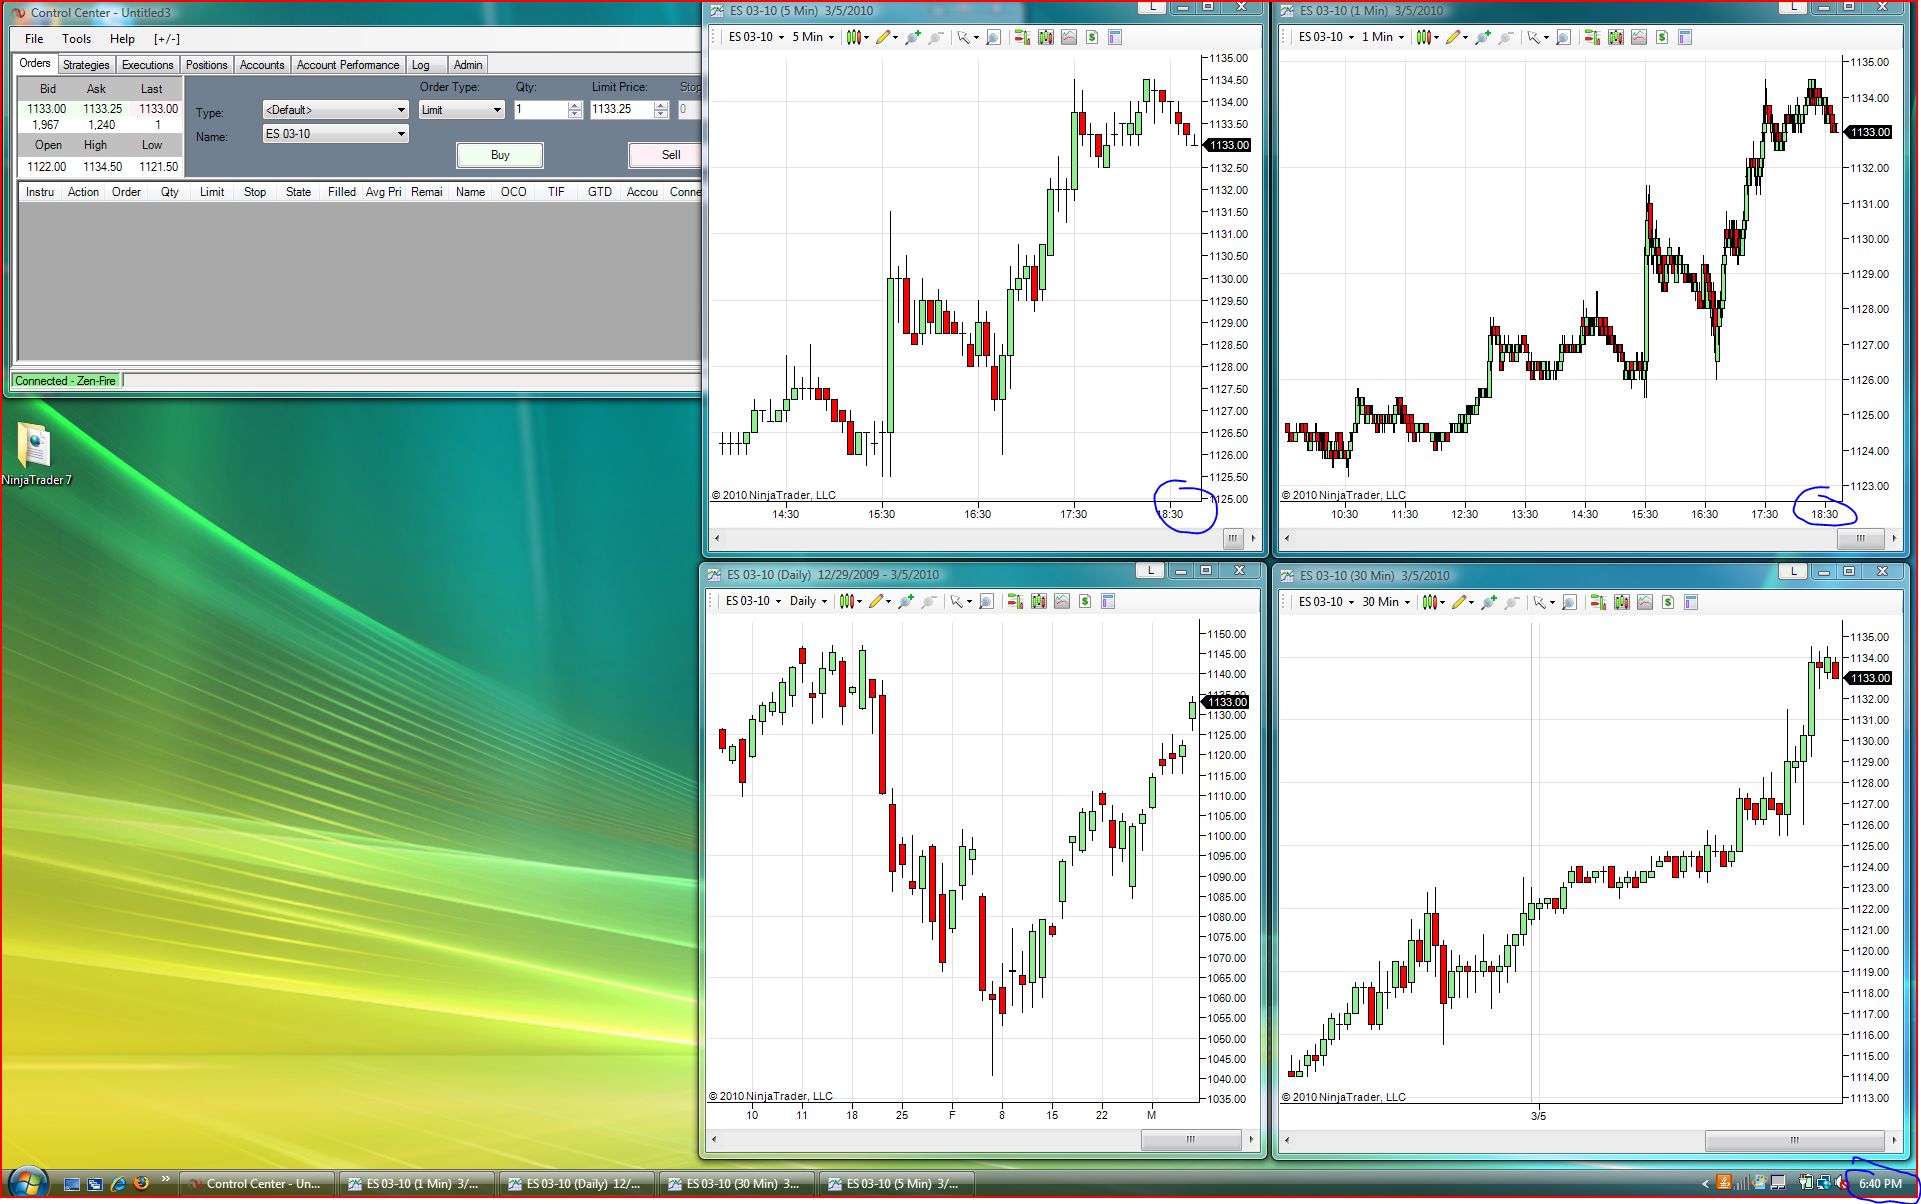Switch to the Positions tab

pyautogui.click(x=206, y=65)
